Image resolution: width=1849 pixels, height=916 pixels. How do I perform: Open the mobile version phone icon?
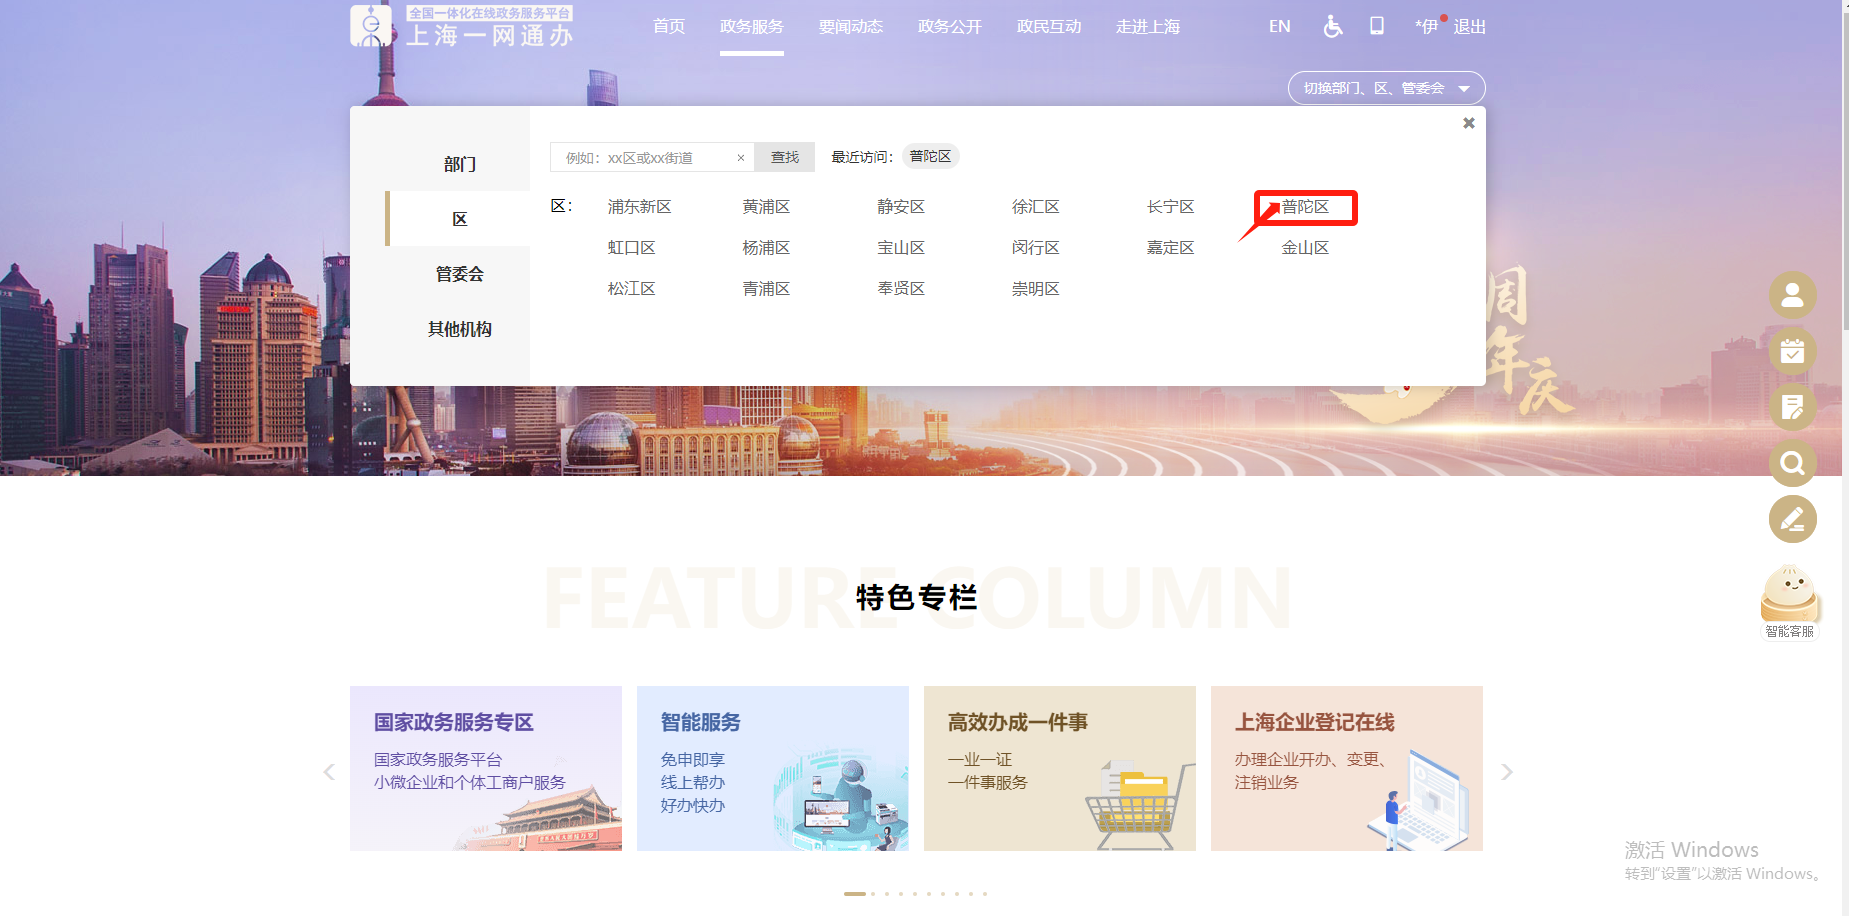click(x=1377, y=26)
